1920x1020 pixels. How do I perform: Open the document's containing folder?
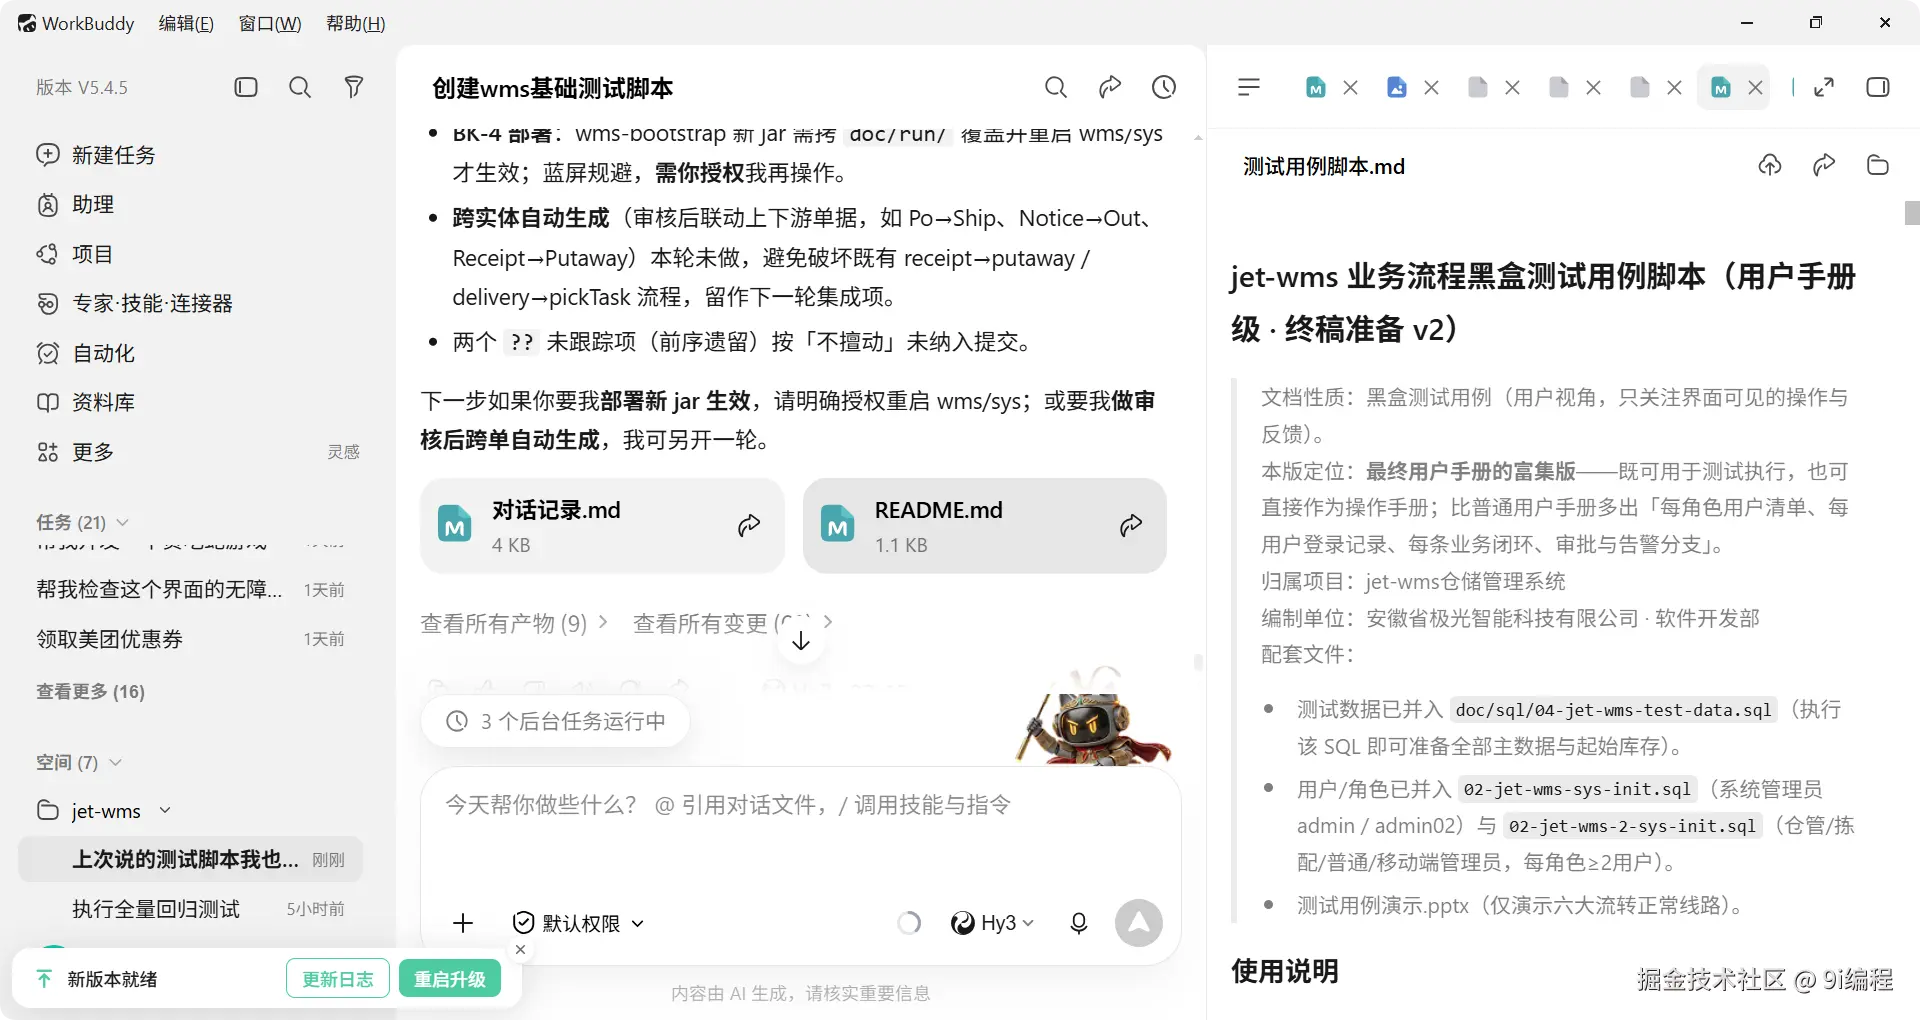tap(1878, 165)
